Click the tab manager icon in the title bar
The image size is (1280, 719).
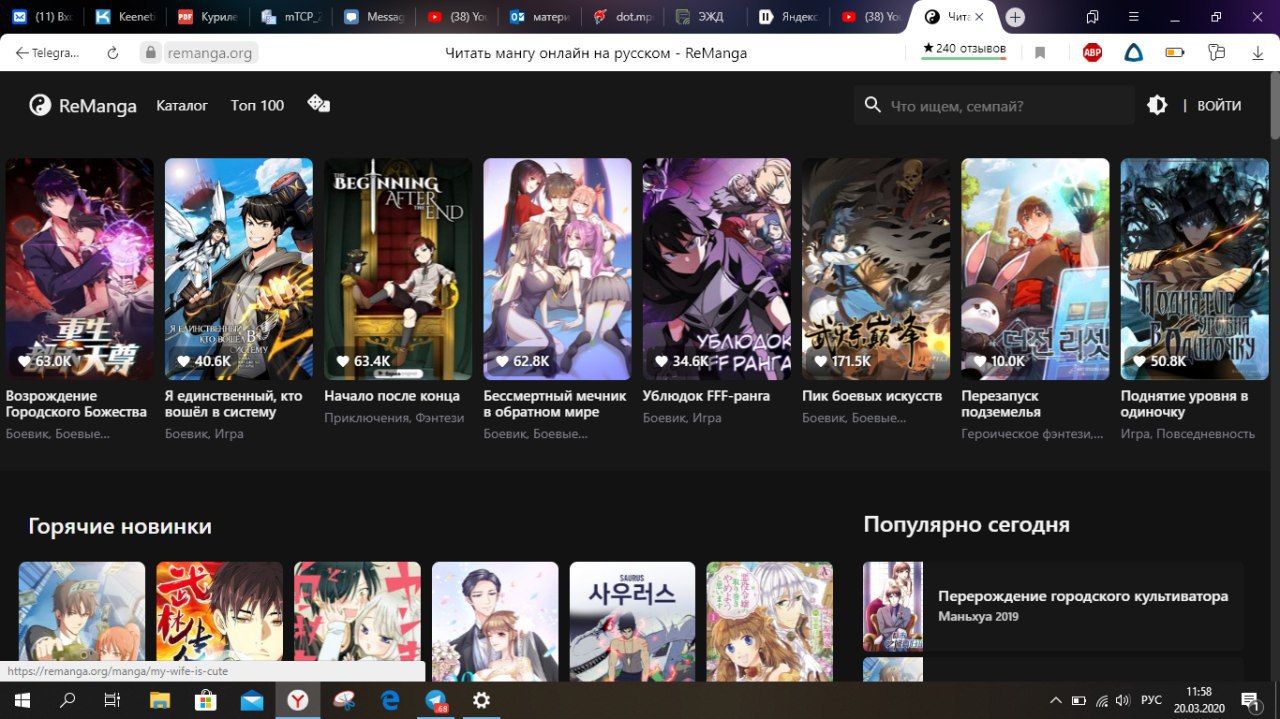(x=1093, y=17)
